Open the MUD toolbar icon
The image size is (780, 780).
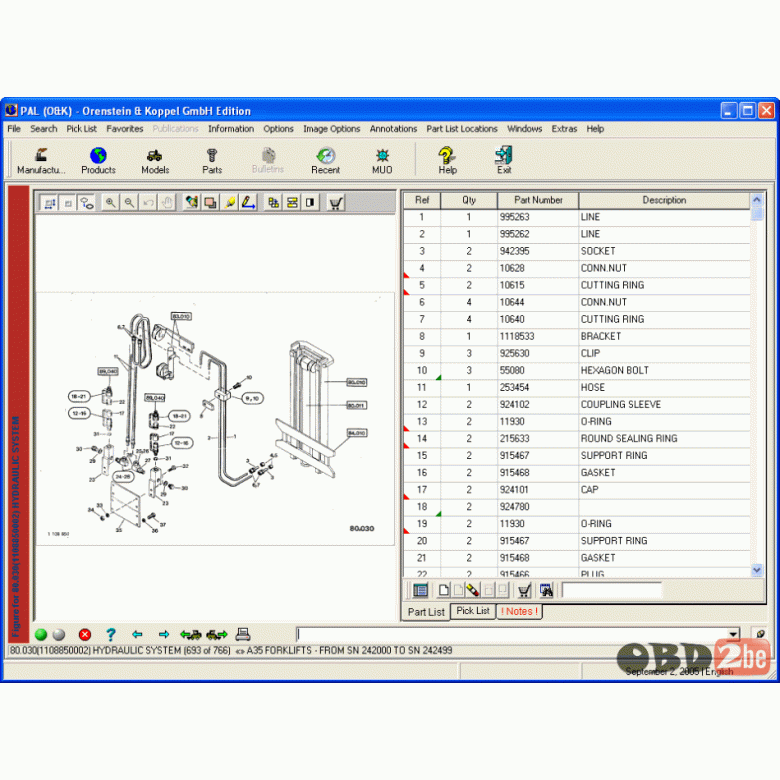pyautogui.click(x=382, y=161)
